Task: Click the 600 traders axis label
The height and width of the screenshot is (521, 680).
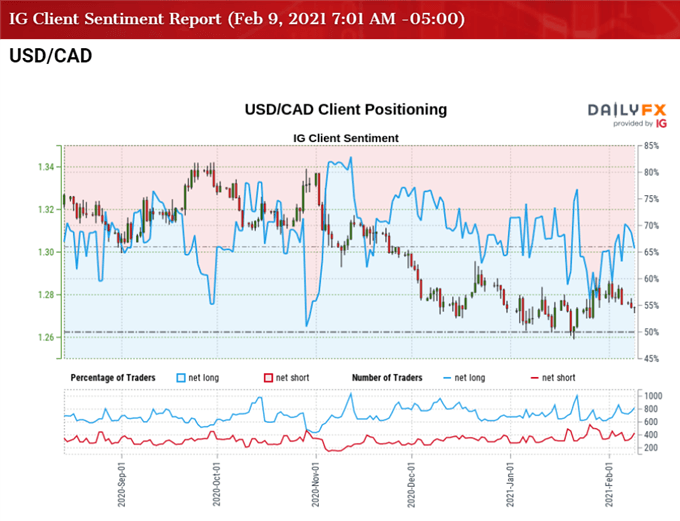Action: click(x=651, y=422)
